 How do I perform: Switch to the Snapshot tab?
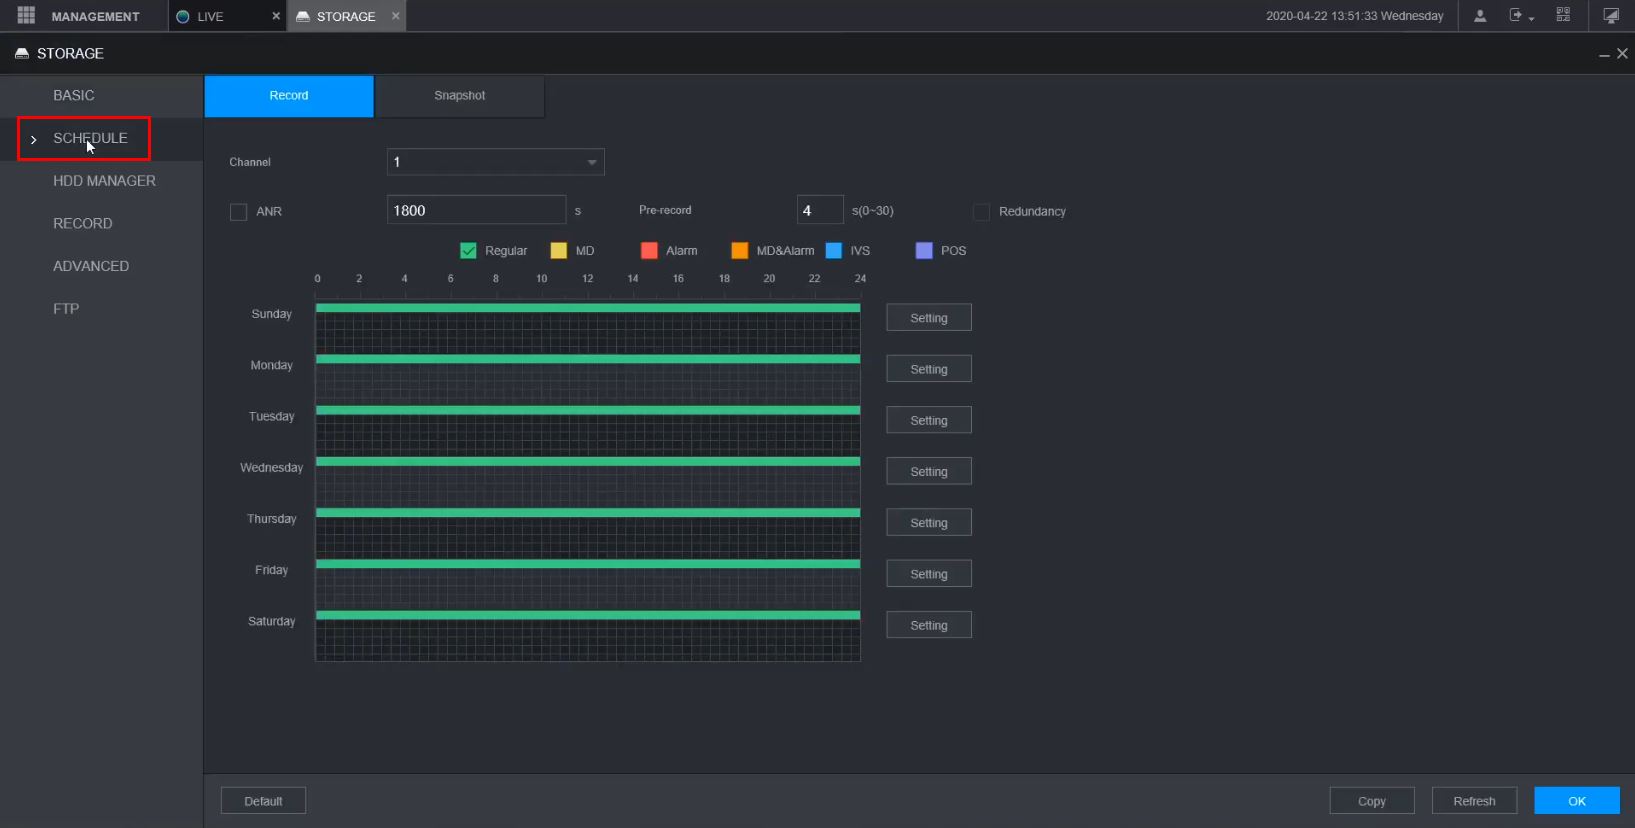pos(459,96)
